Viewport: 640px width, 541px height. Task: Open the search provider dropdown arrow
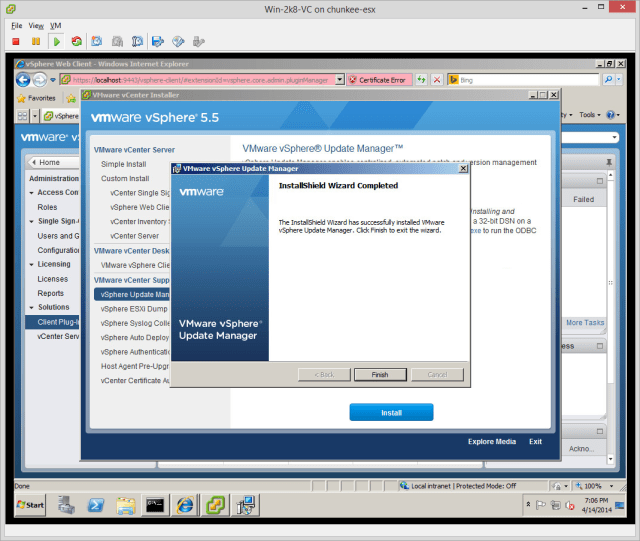pyautogui.click(x=619, y=80)
